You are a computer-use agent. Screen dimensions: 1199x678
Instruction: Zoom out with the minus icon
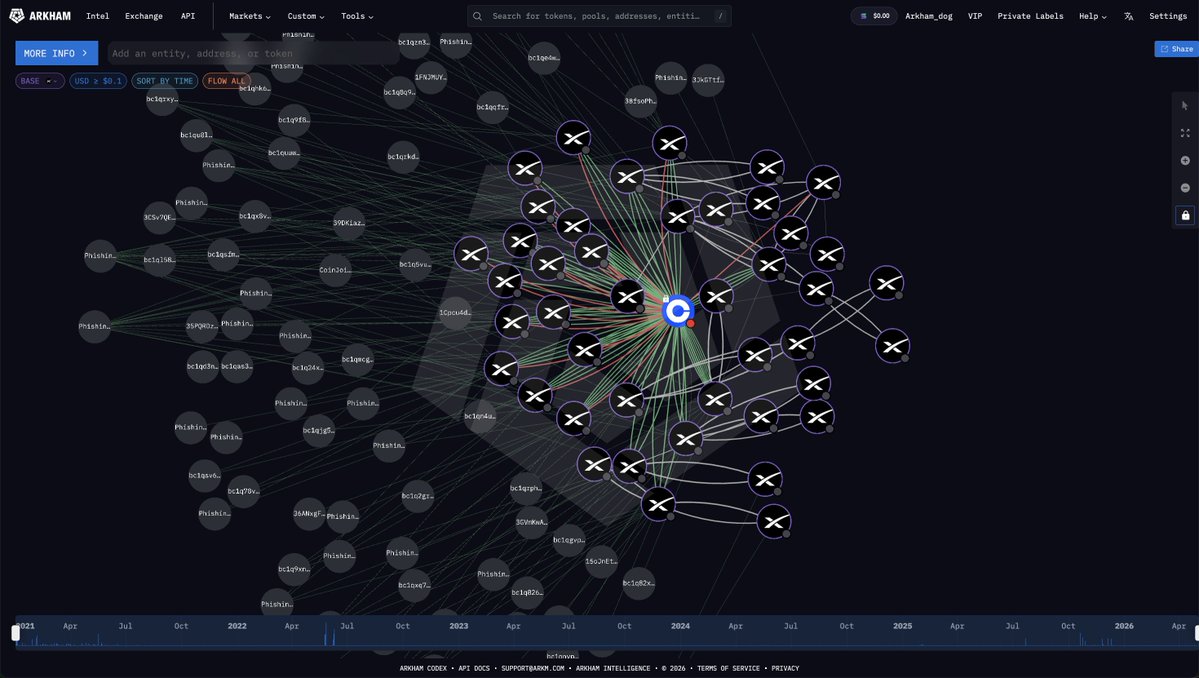pos(1184,188)
